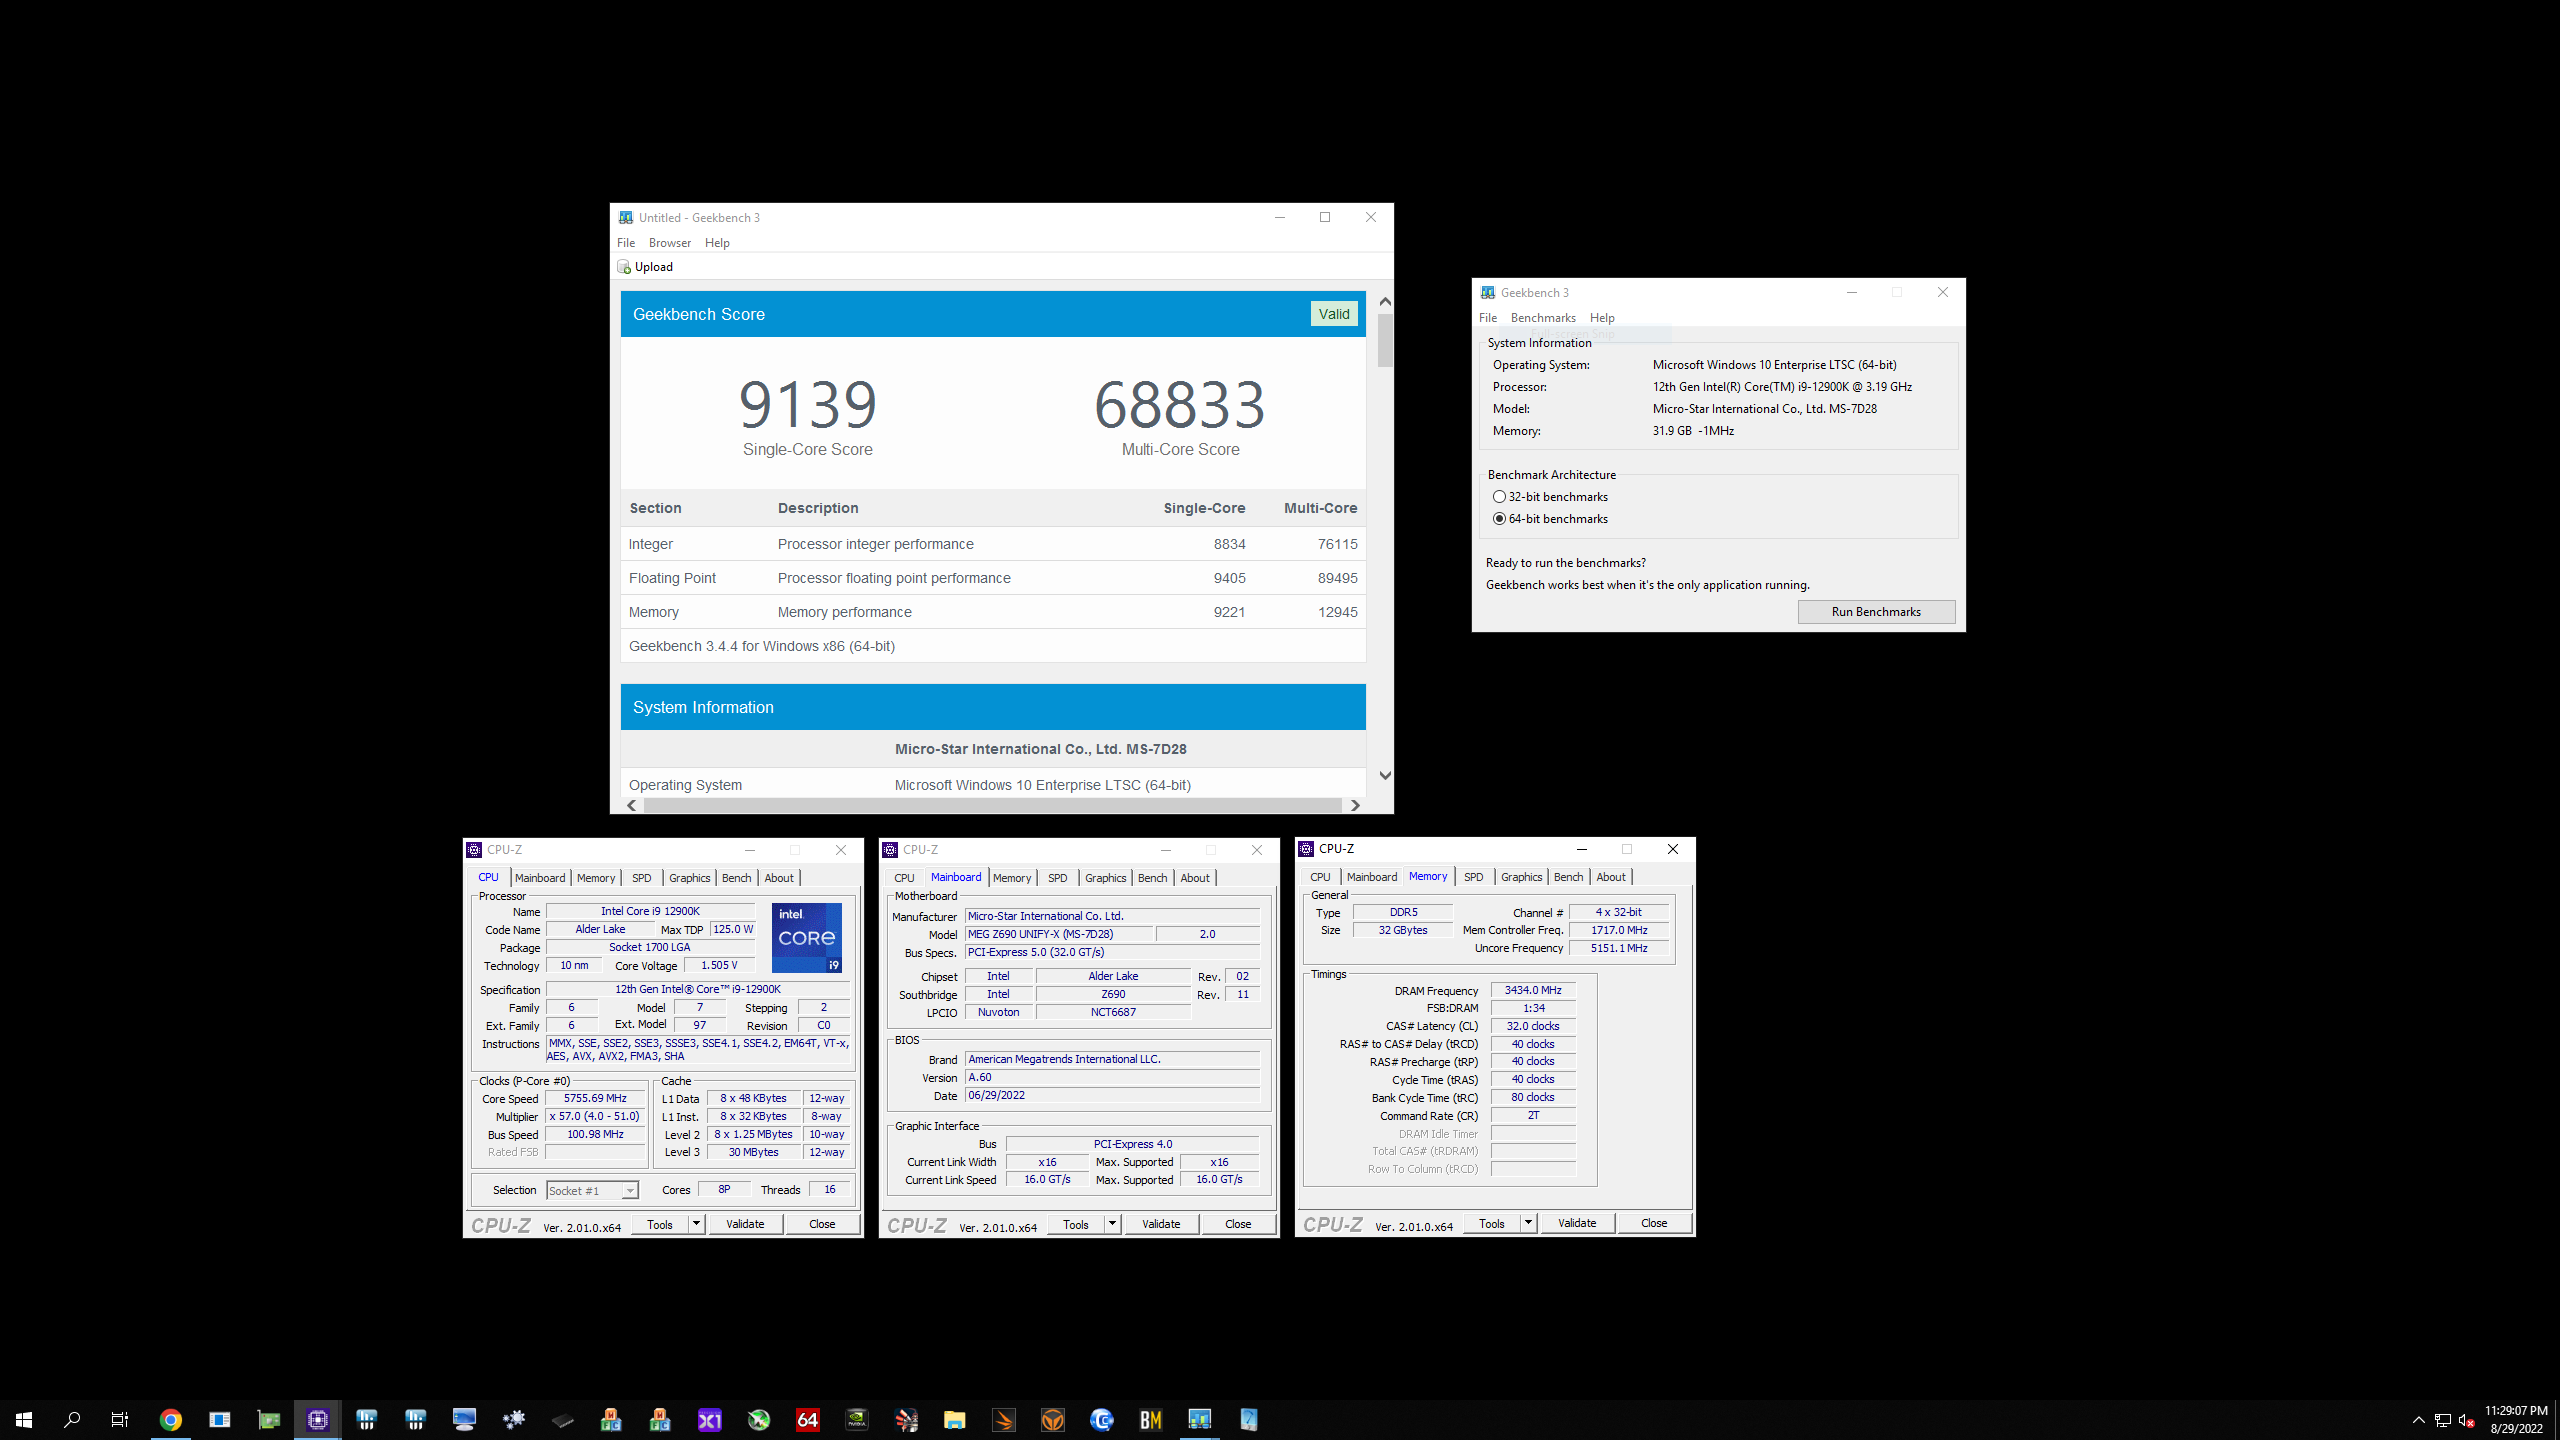This screenshot has height=1440, width=2560.
Task: Launch 3DMark orange square taskbar icon
Action: tap(1004, 1419)
